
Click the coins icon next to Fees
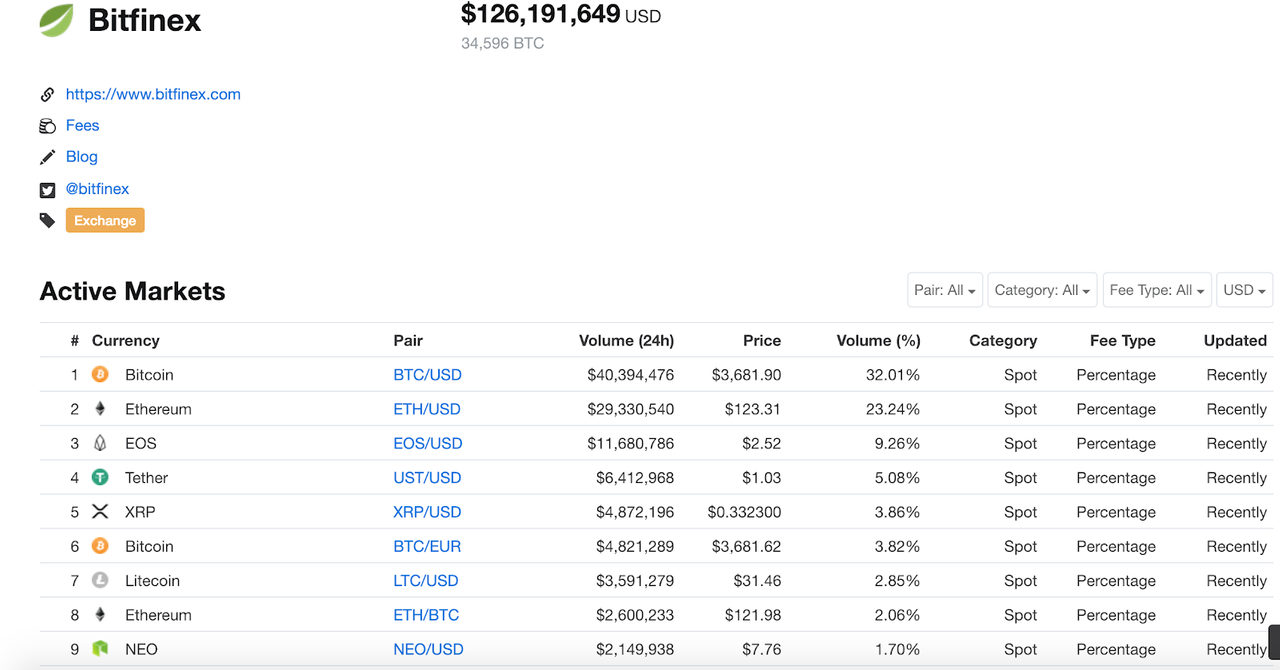pos(47,126)
